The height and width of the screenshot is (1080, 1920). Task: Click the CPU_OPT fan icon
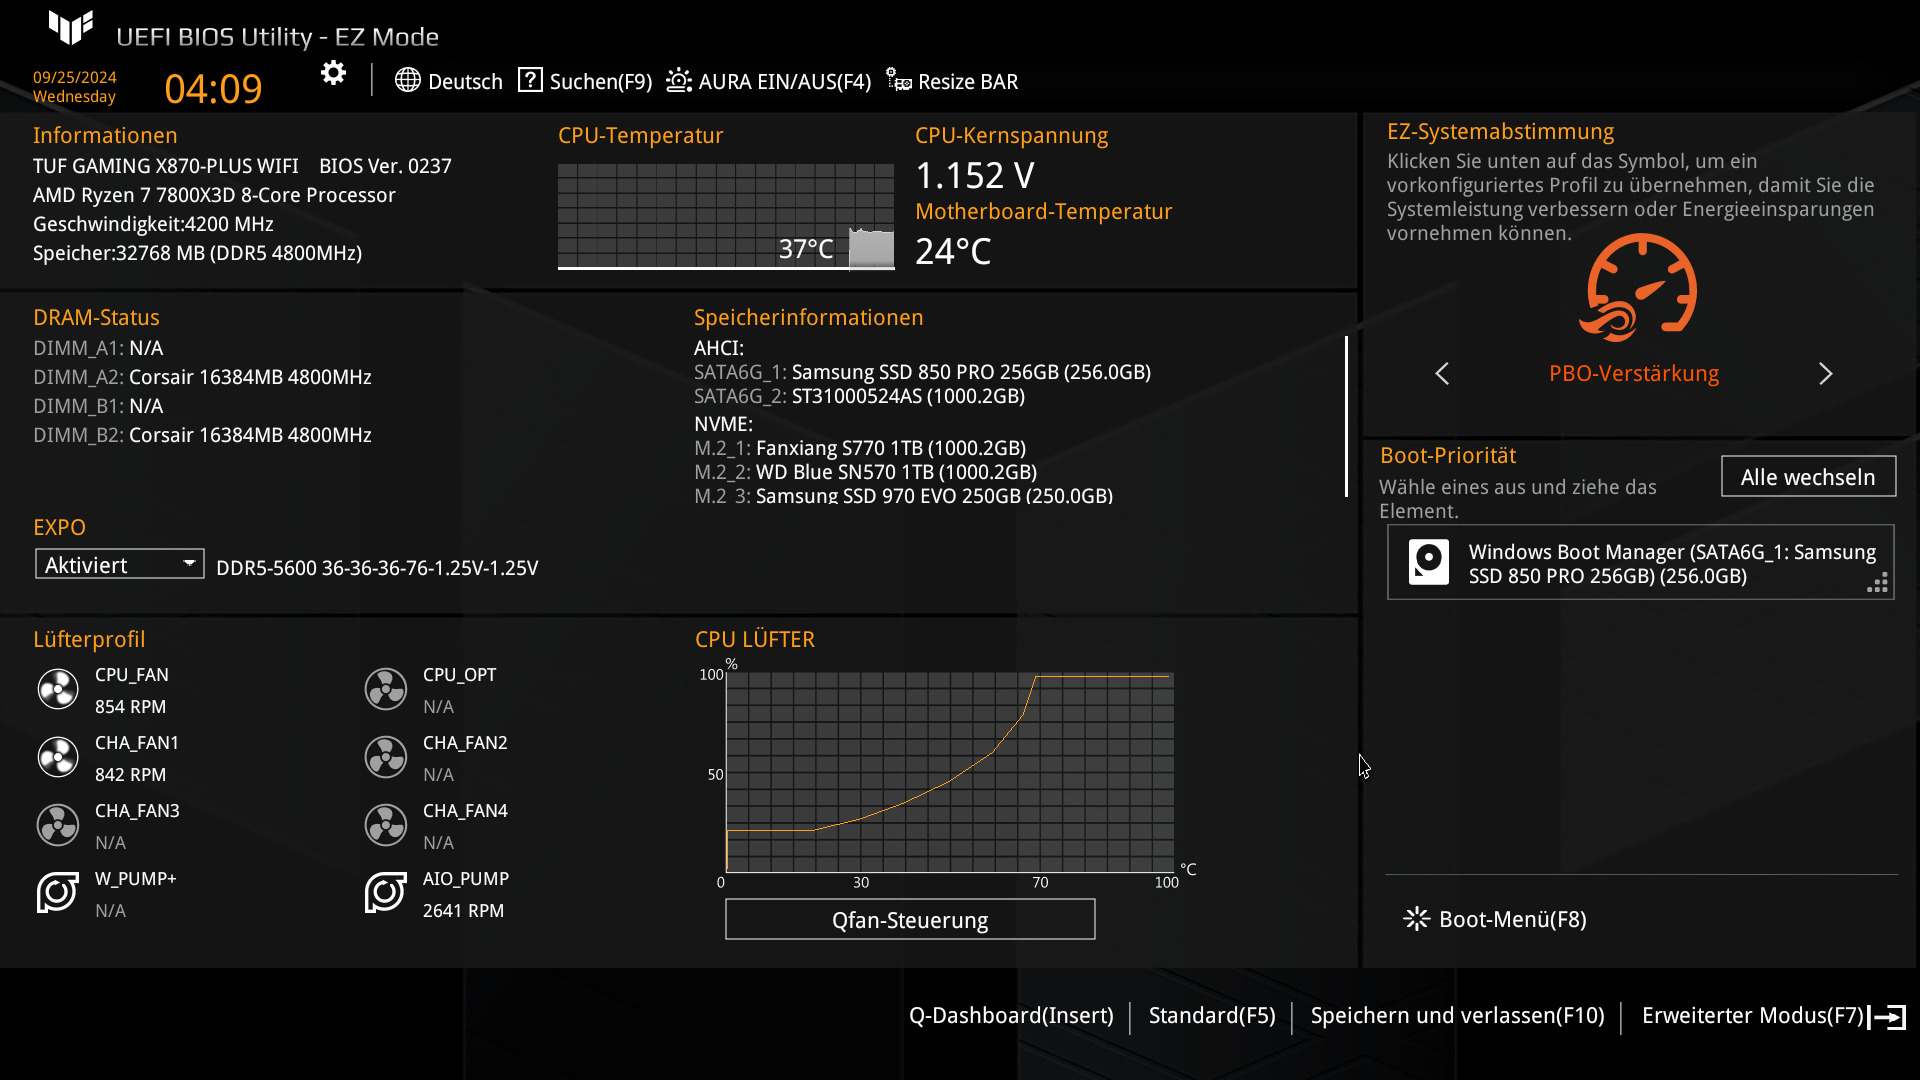click(x=385, y=689)
